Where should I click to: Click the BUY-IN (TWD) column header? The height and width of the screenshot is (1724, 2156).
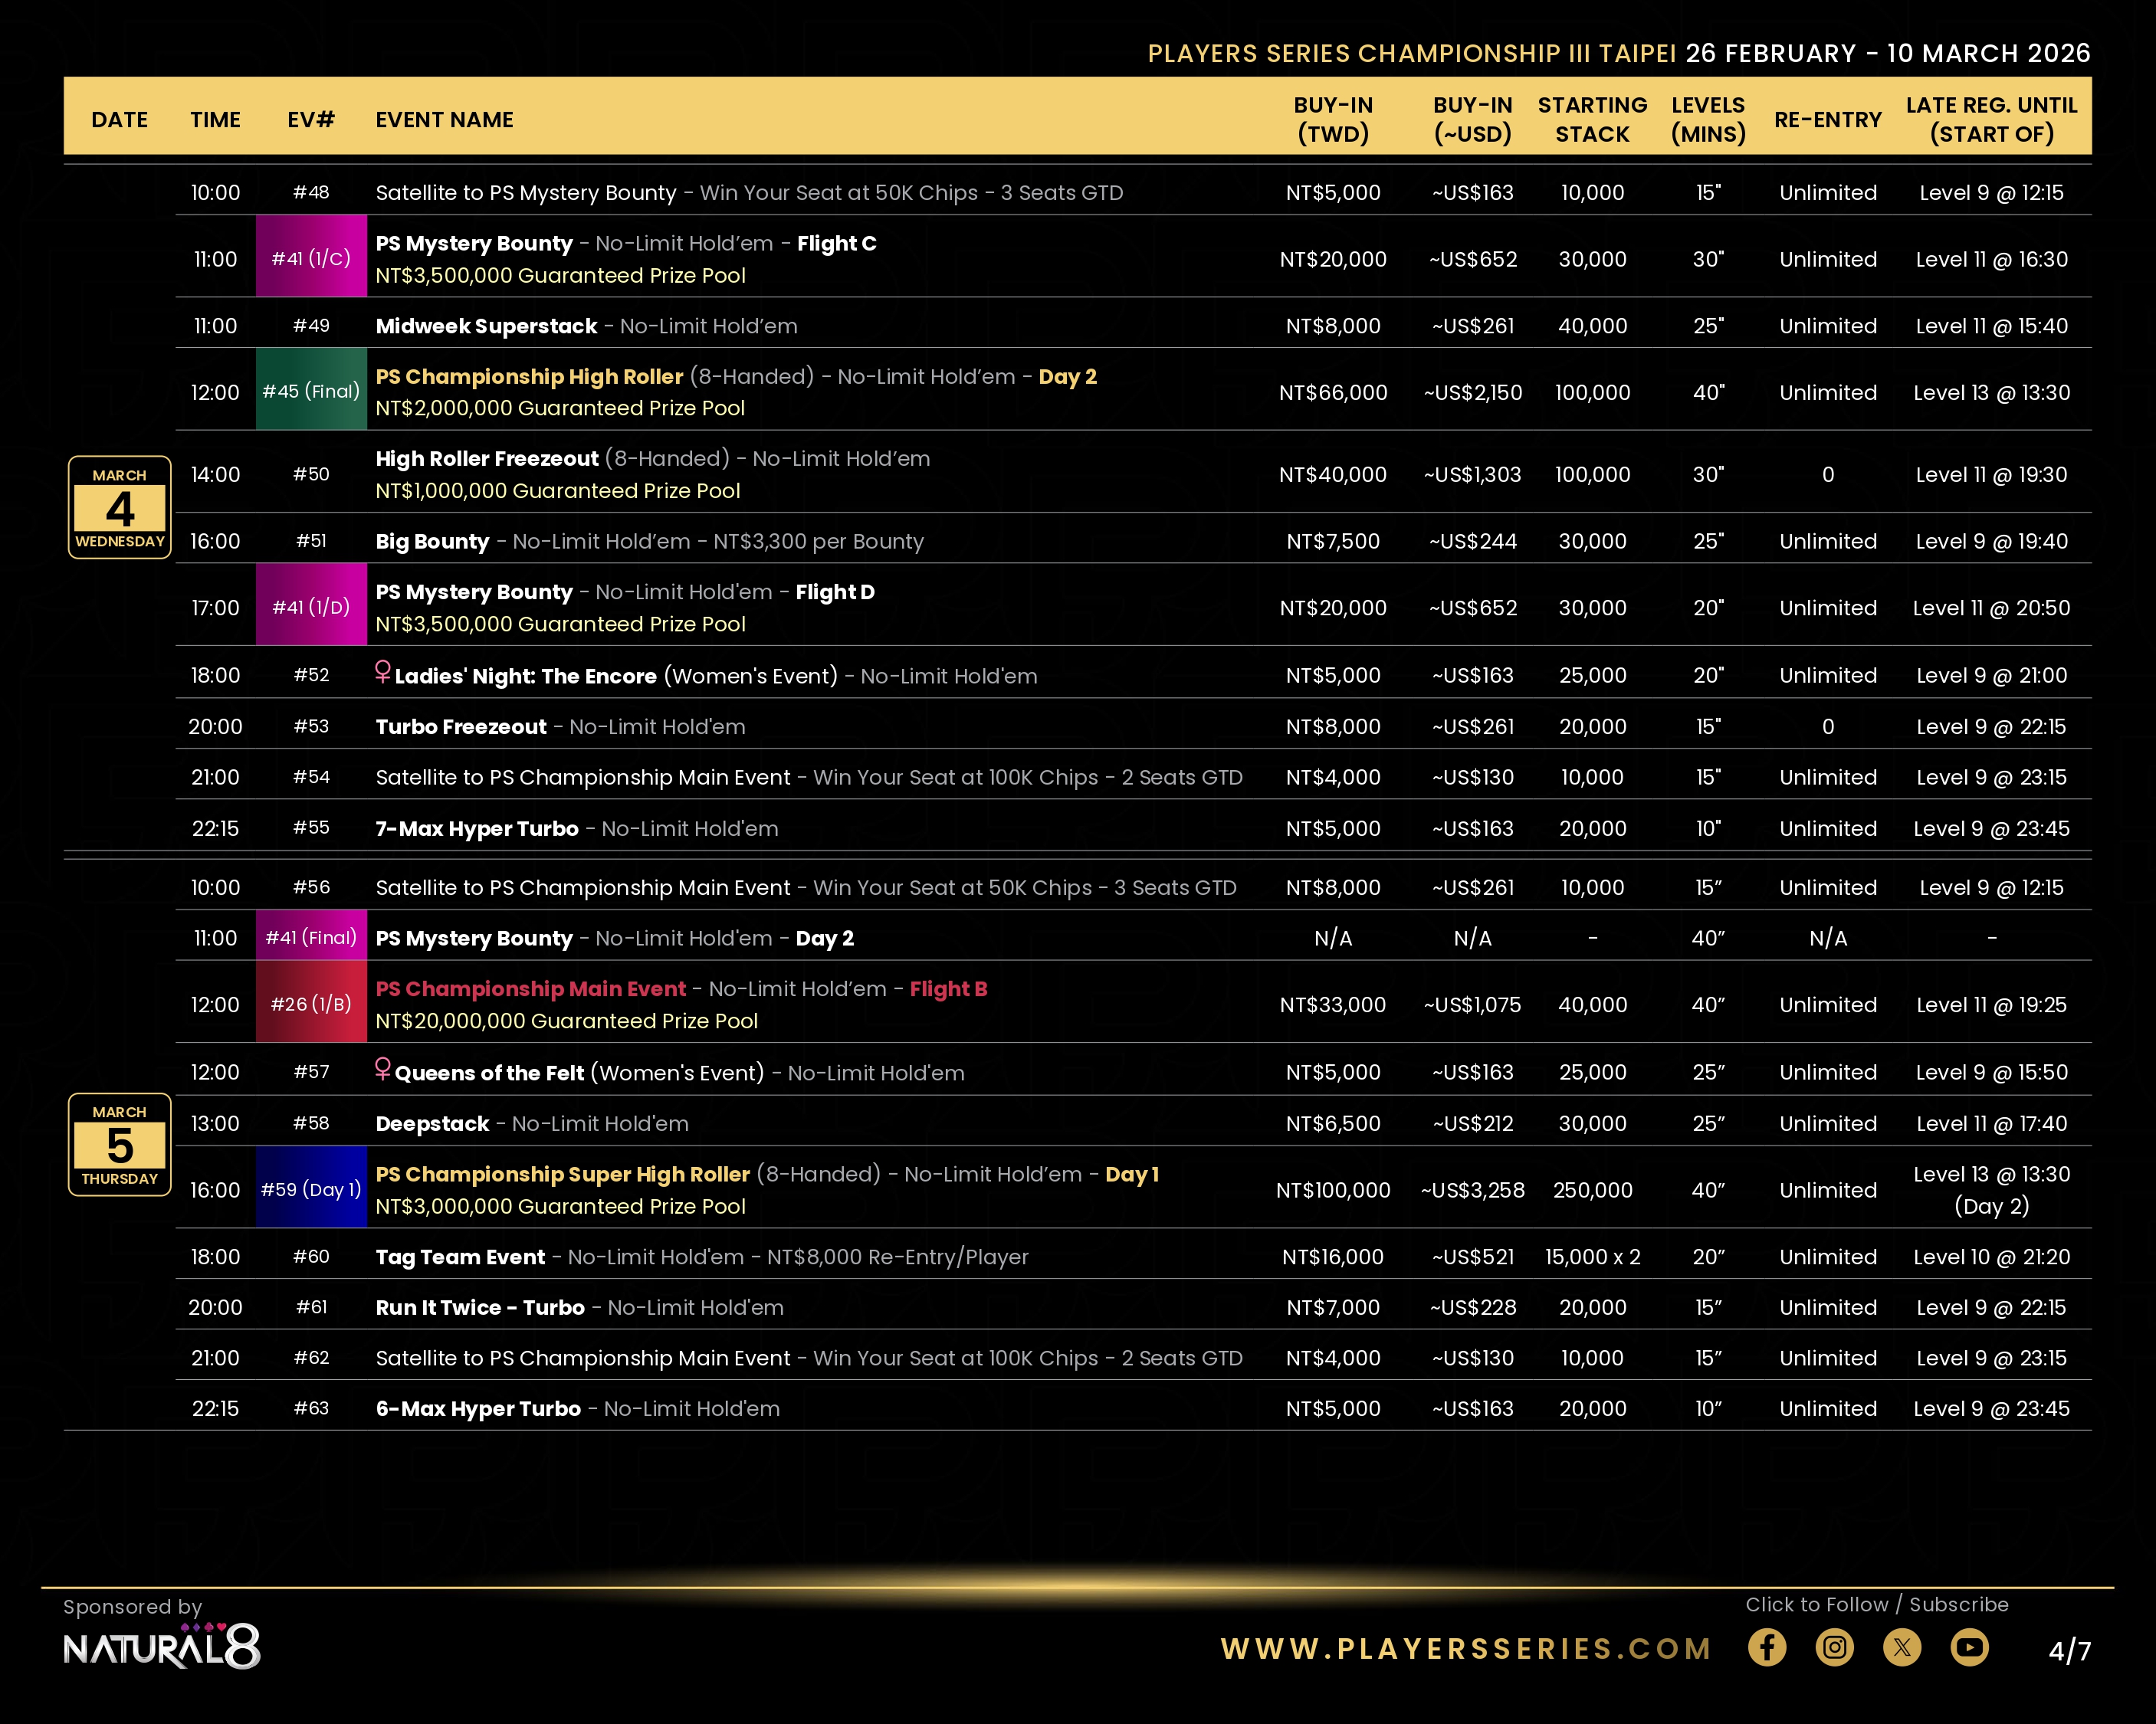[x=1332, y=119]
